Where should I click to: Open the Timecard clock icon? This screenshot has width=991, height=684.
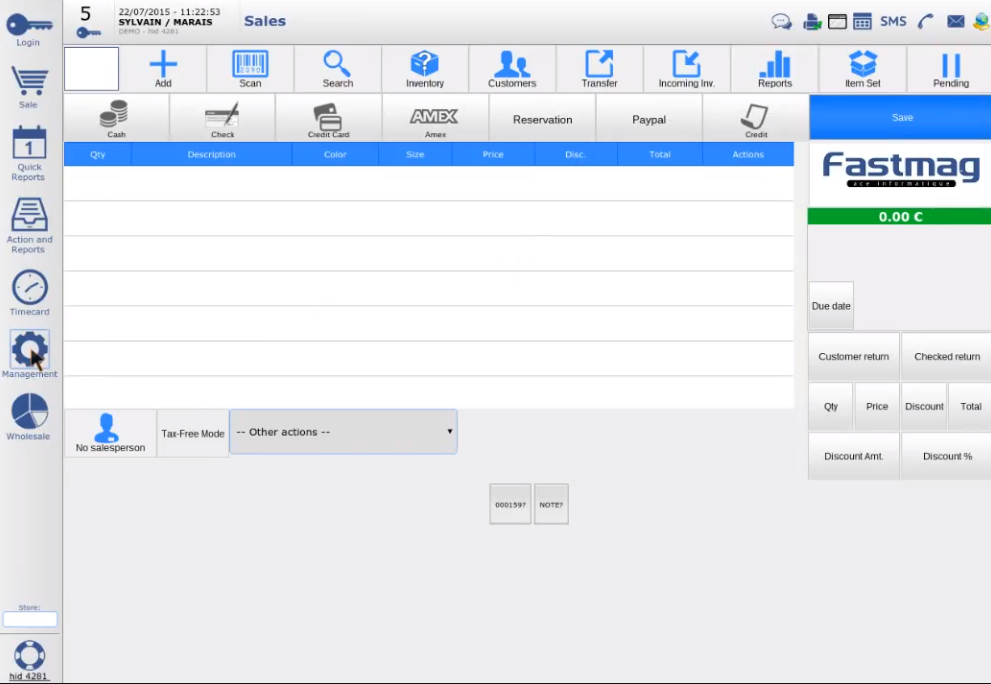(29, 289)
